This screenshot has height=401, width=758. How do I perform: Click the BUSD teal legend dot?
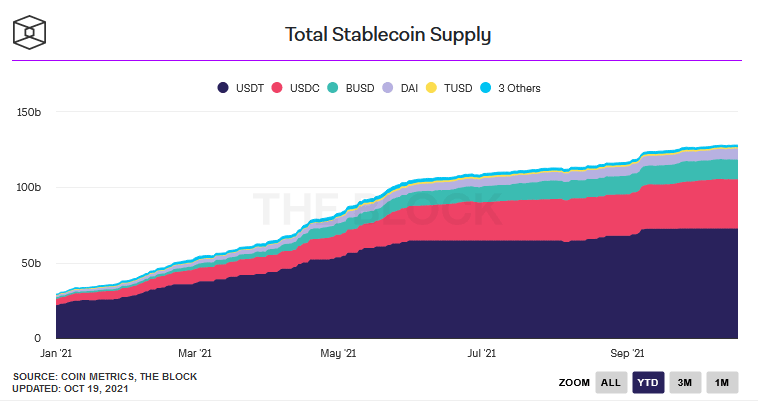point(332,88)
